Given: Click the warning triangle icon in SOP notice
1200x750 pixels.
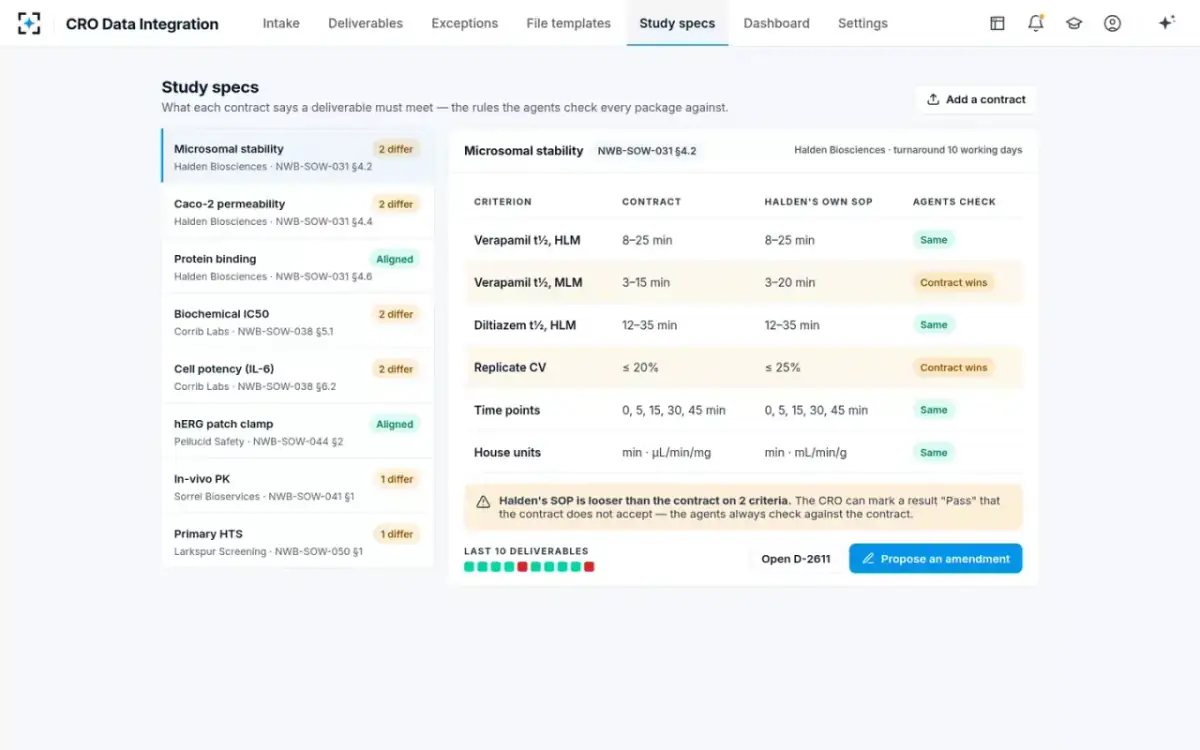Looking at the screenshot, I should (483, 501).
